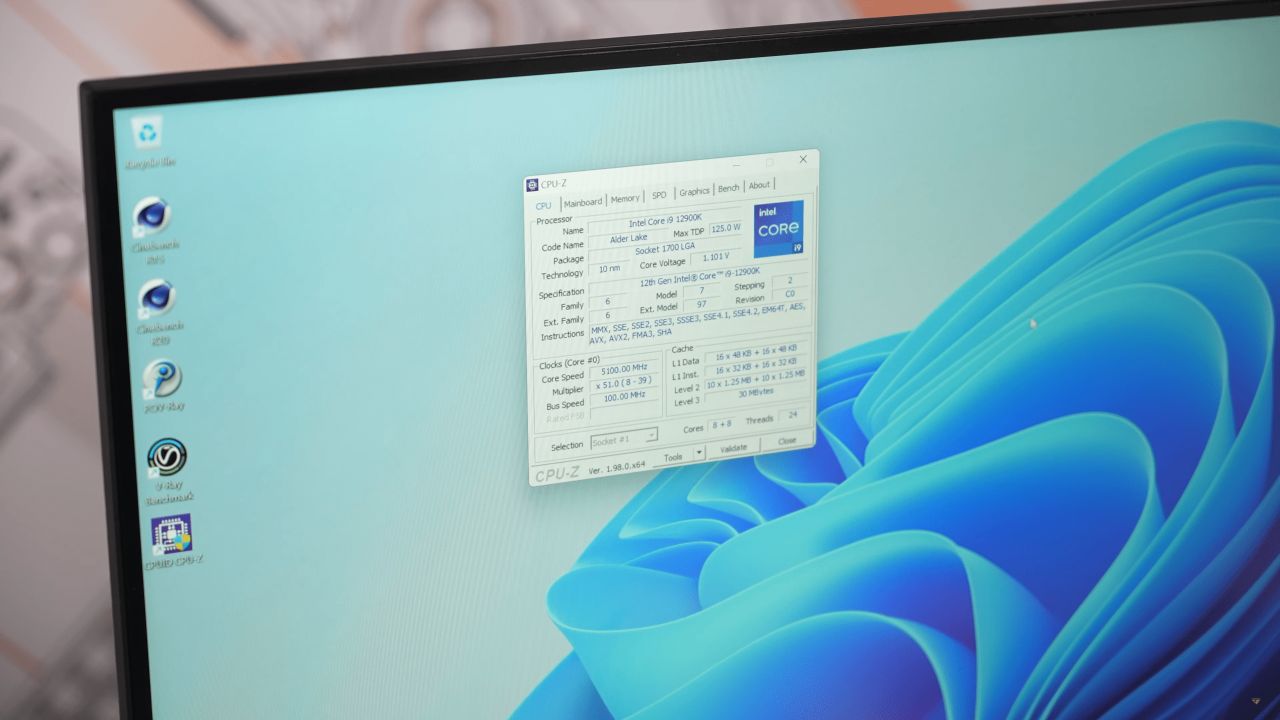
Task: Go to the Bench tab
Action: point(729,188)
